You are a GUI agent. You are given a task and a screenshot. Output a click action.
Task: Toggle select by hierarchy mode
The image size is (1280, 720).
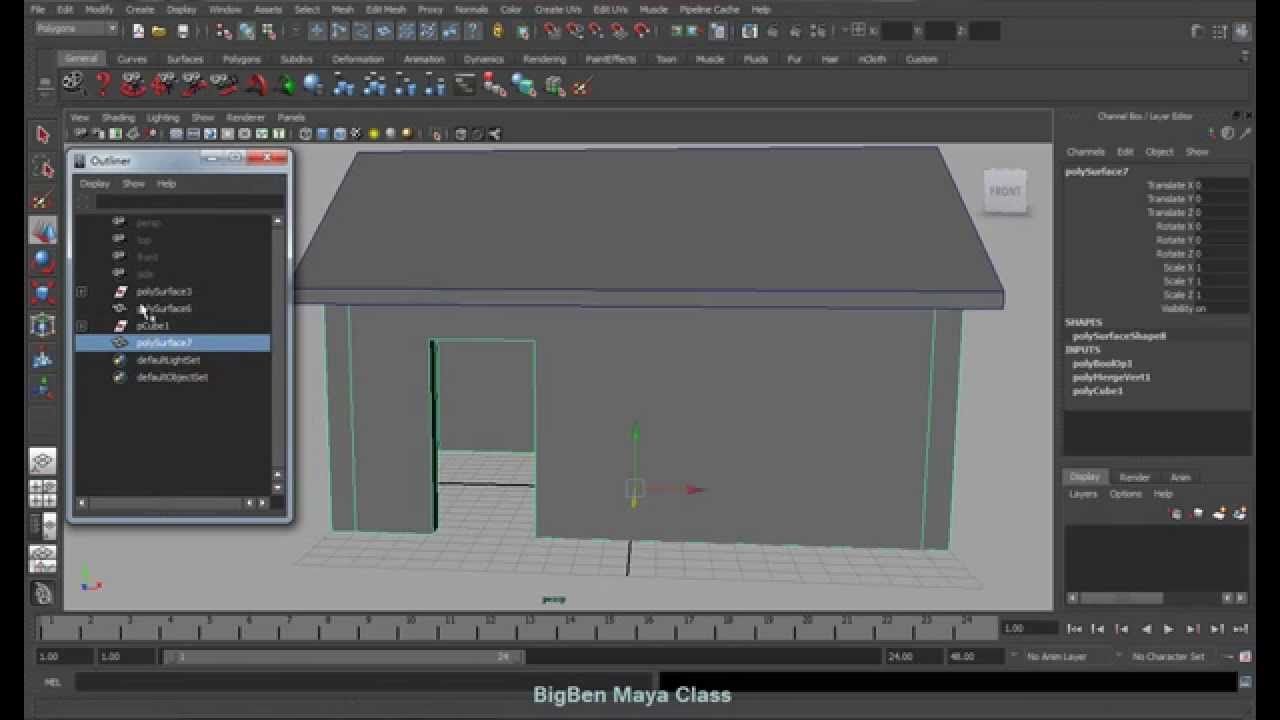click(x=225, y=31)
